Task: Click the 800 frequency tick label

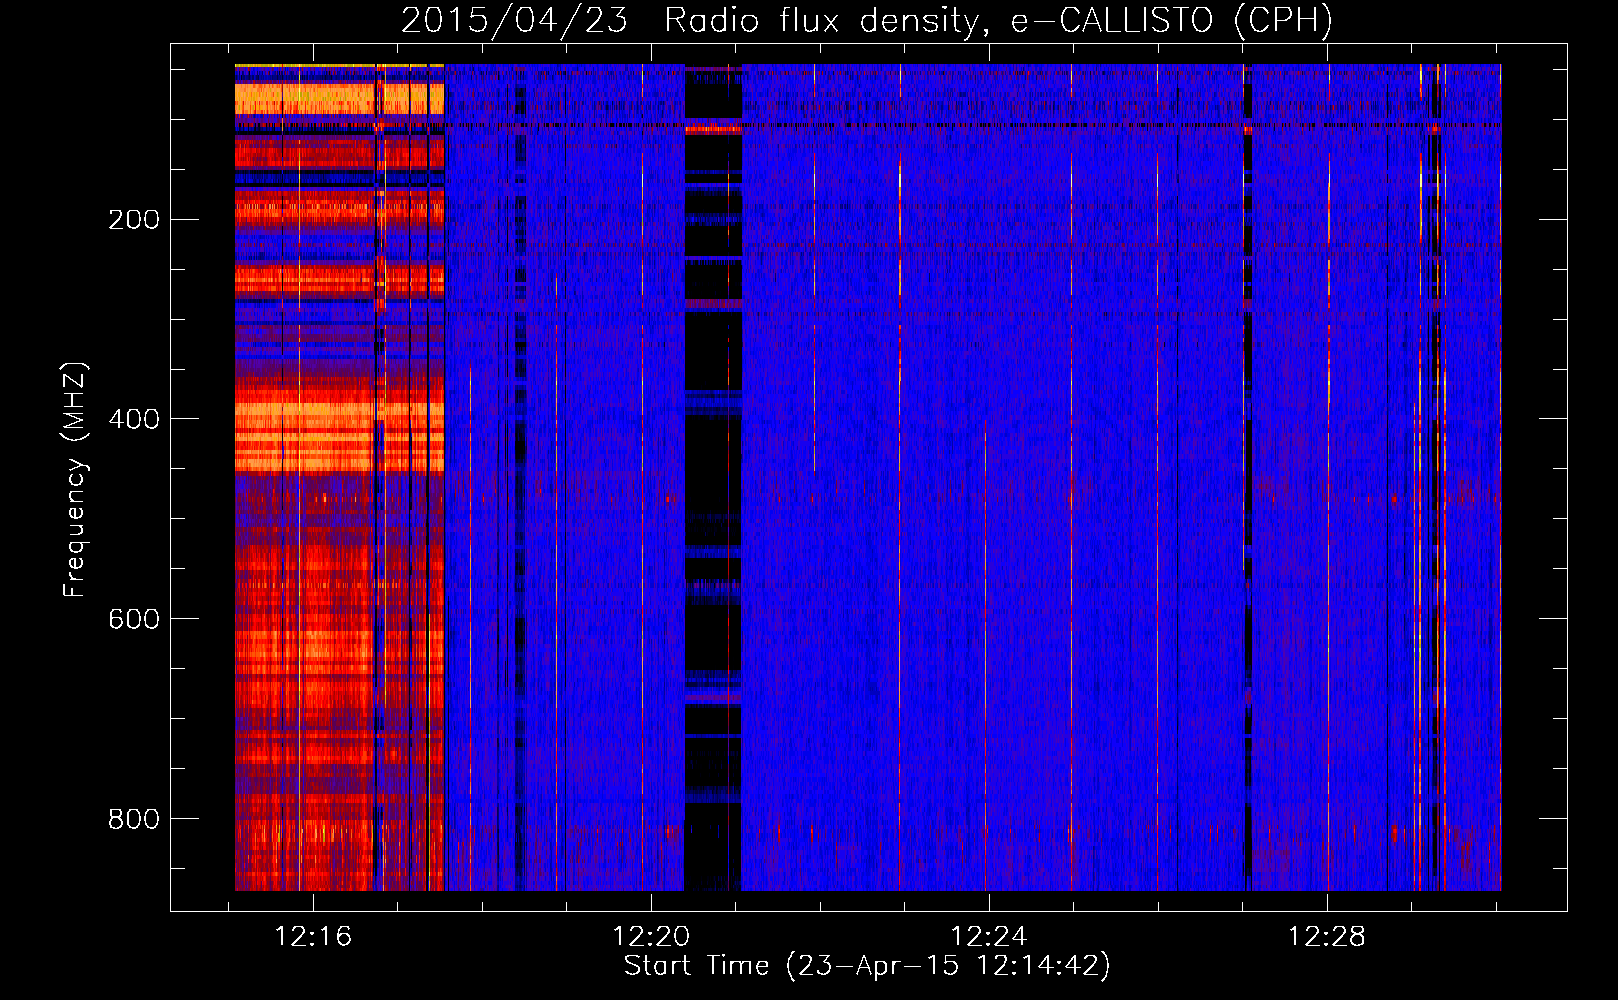Action: tap(134, 819)
